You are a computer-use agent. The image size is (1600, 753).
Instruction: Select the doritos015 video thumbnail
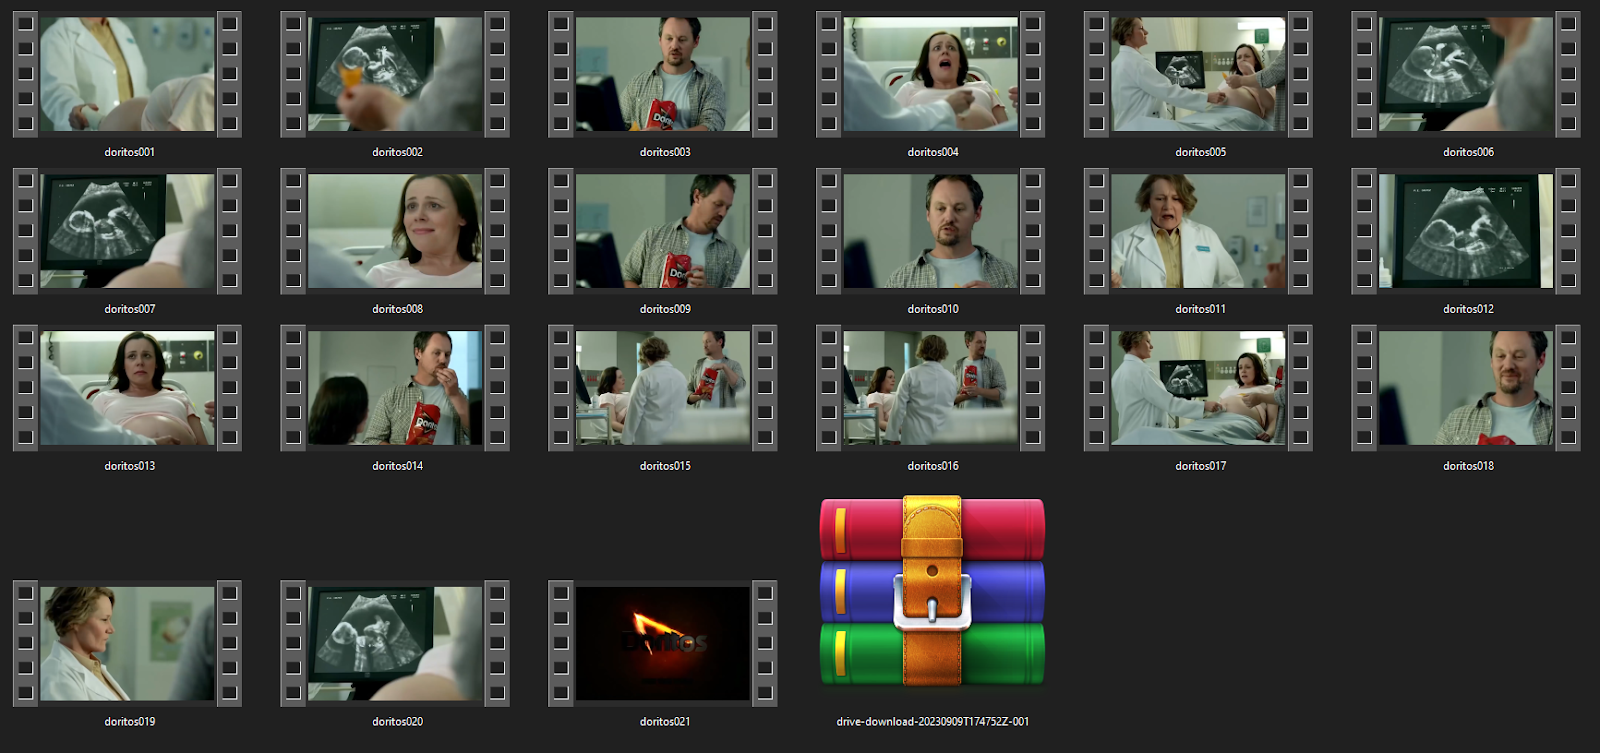click(x=663, y=388)
